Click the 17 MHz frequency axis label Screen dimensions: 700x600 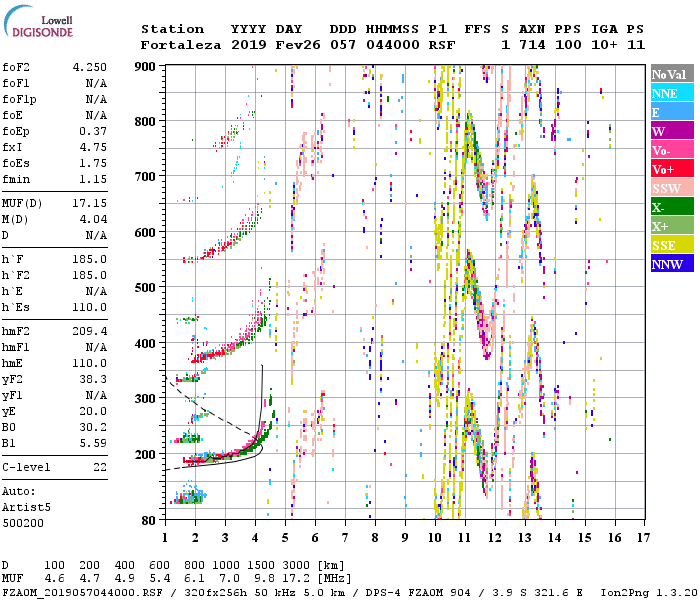point(643,538)
